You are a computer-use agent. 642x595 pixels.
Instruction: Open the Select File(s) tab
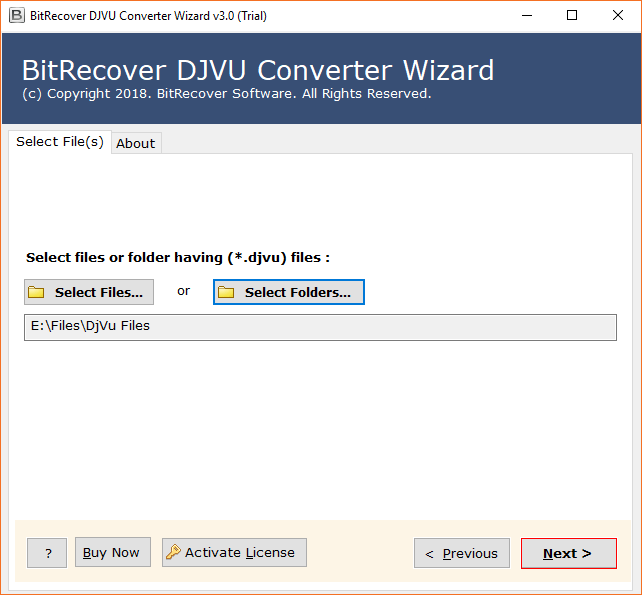tap(60, 142)
